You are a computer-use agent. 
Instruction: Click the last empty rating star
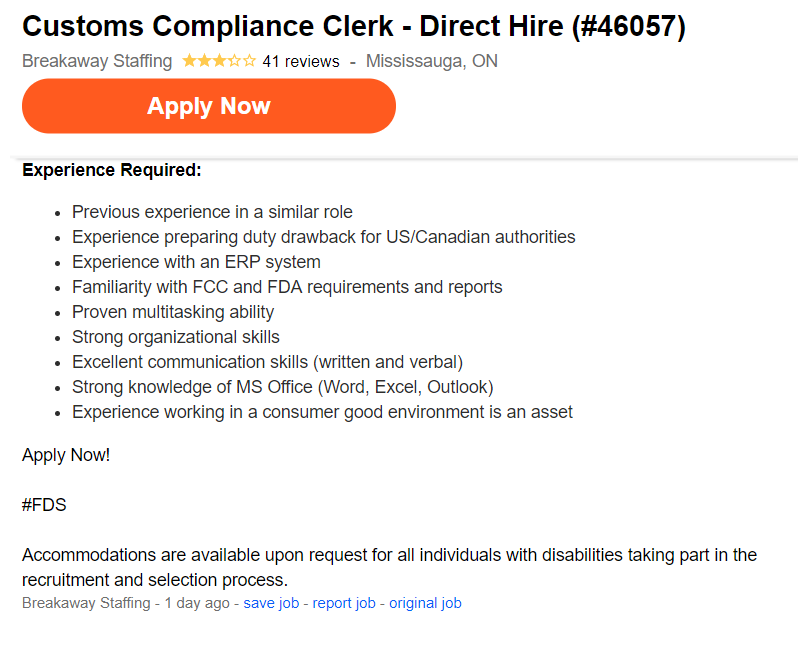pos(249,61)
